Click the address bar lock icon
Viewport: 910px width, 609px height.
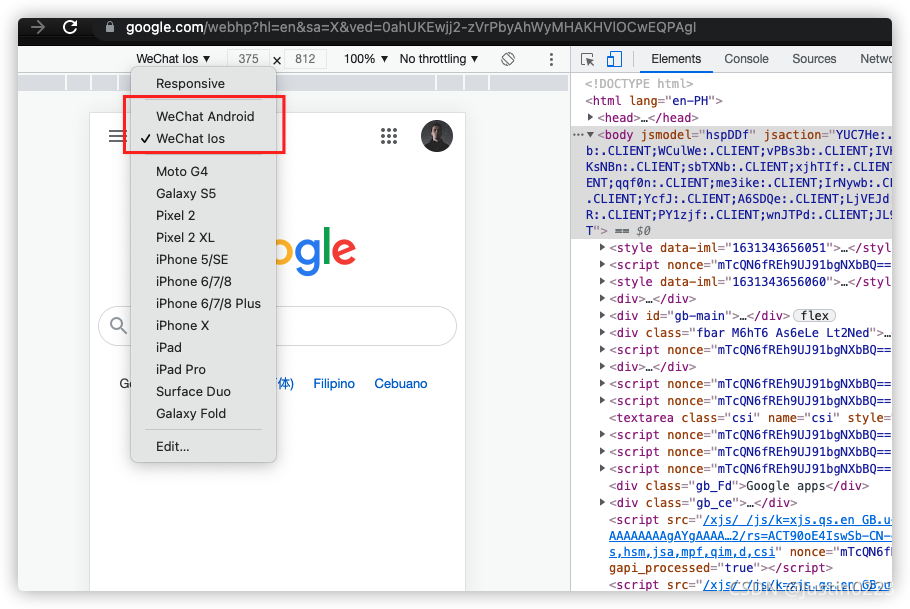(x=110, y=27)
